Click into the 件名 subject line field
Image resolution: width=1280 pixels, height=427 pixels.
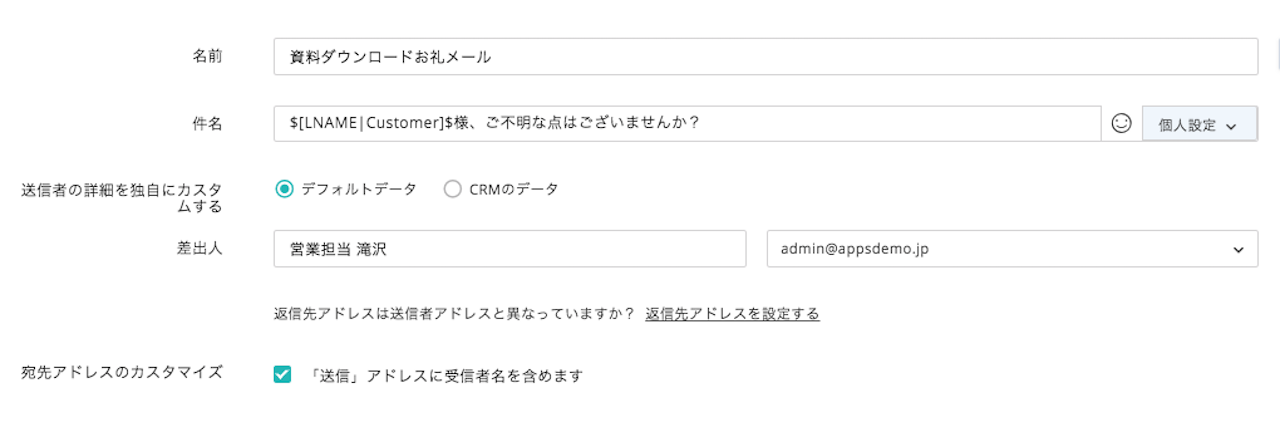pyautogui.click(x=687, y=124)
